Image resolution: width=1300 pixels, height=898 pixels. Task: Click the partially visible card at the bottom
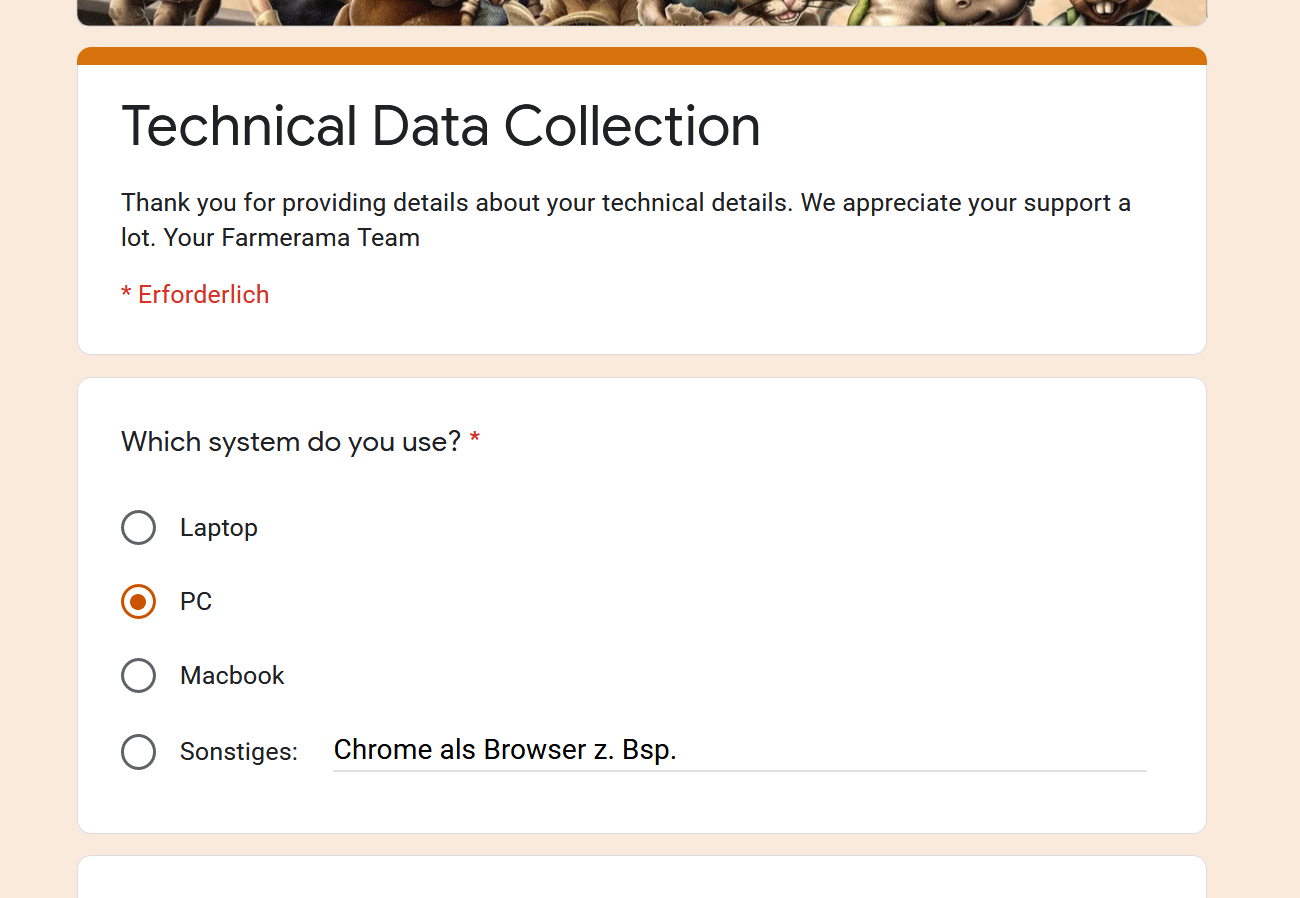[641, 877]
